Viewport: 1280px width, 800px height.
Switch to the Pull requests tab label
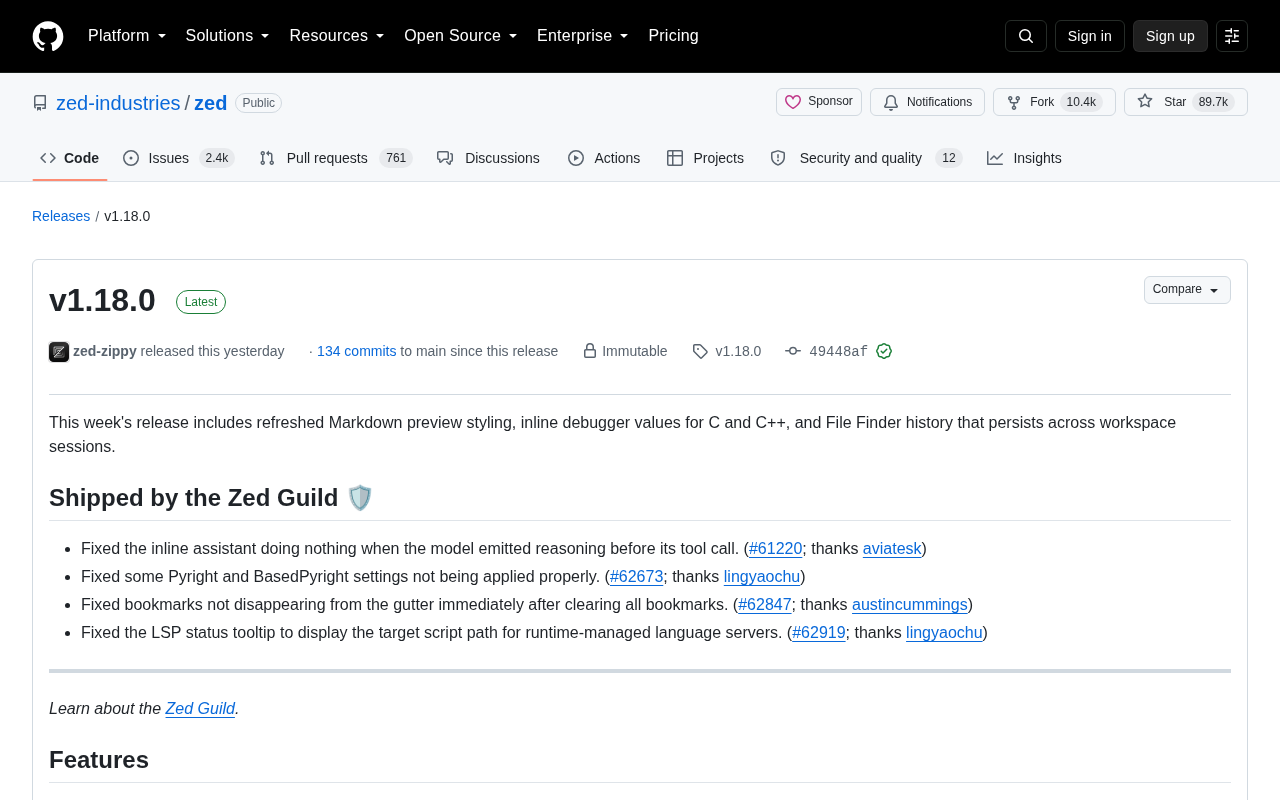[x=327, y=158]
